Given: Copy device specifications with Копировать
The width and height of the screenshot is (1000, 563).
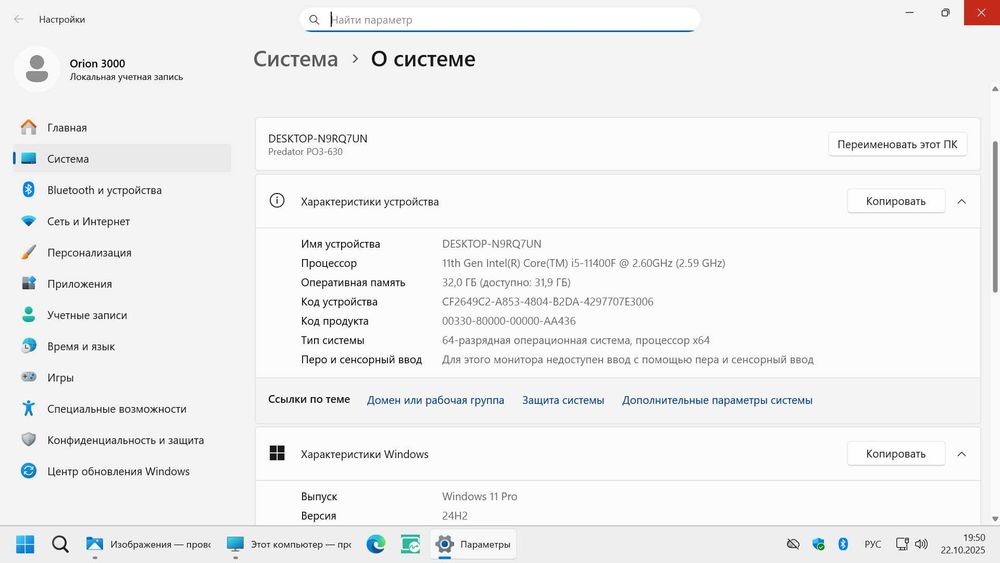Looking at the screenshot, I should click(x=895, y=201).
